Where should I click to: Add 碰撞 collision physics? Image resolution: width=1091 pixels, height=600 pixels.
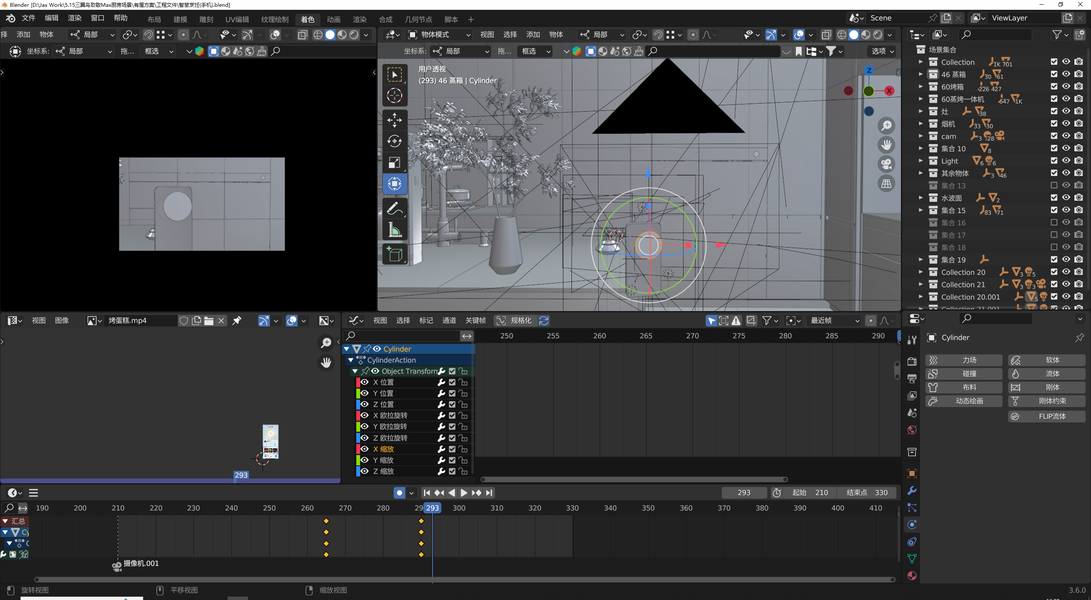964,374
